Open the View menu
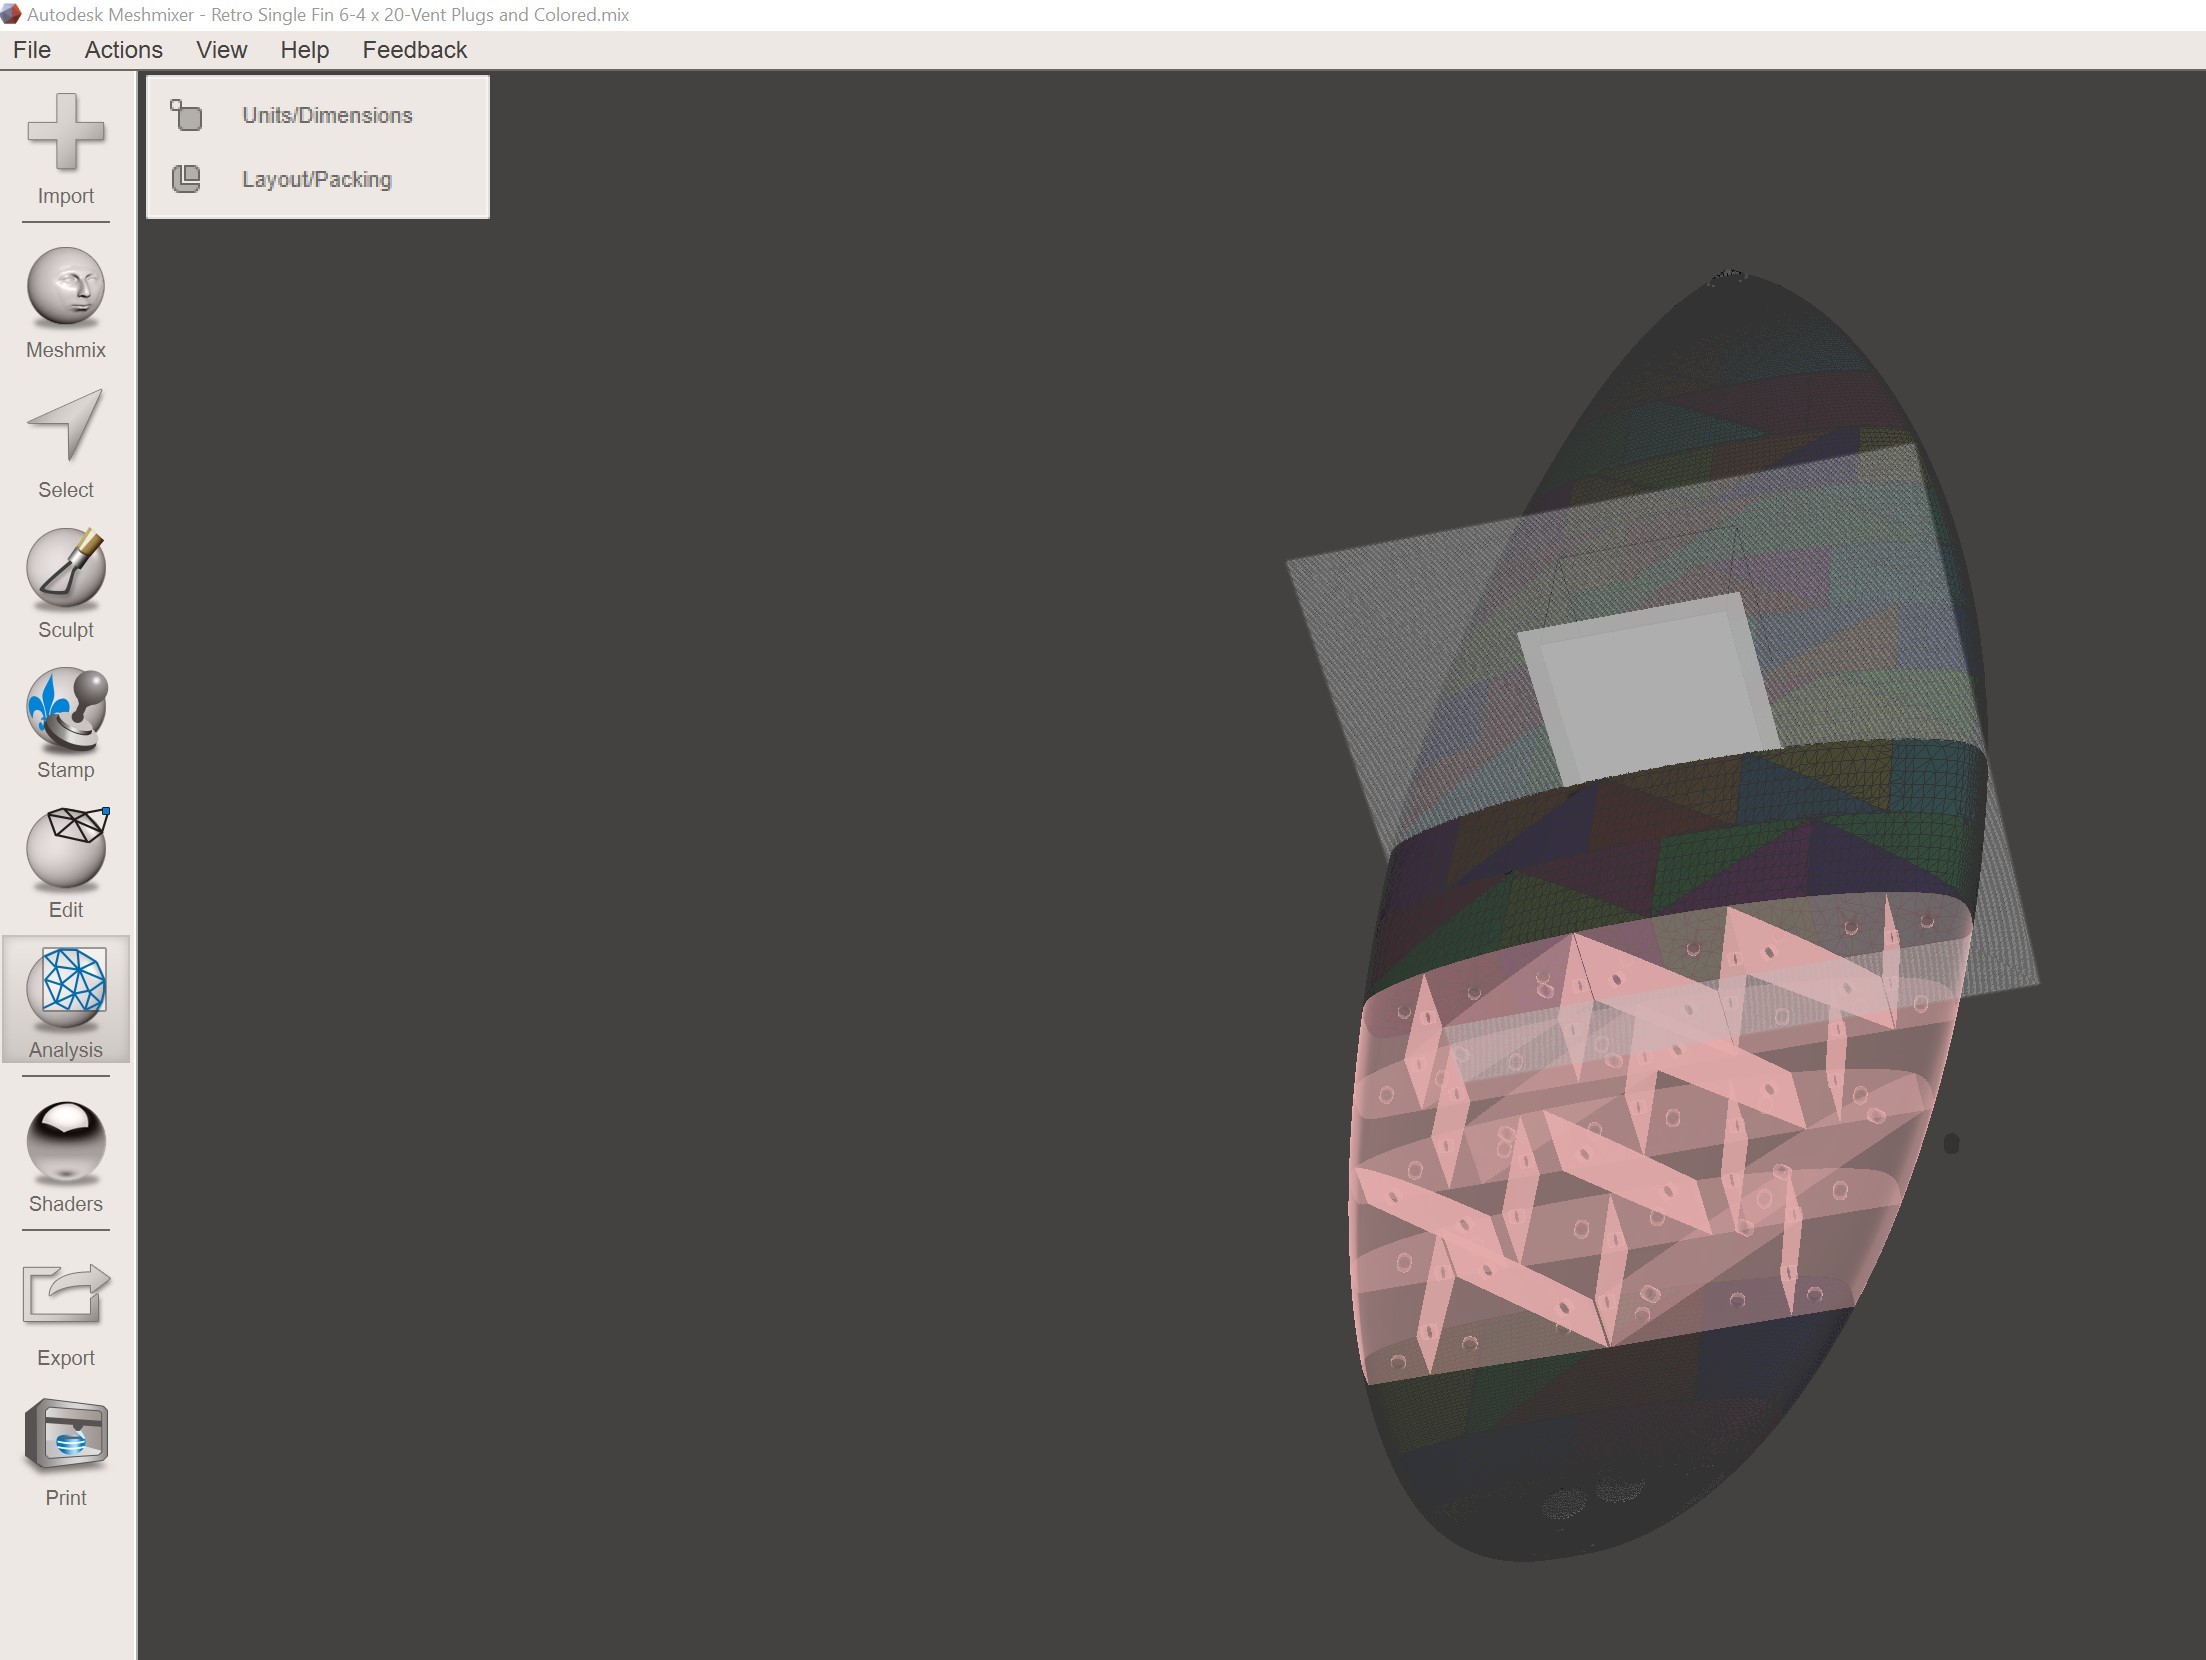 tap(221, 50)
